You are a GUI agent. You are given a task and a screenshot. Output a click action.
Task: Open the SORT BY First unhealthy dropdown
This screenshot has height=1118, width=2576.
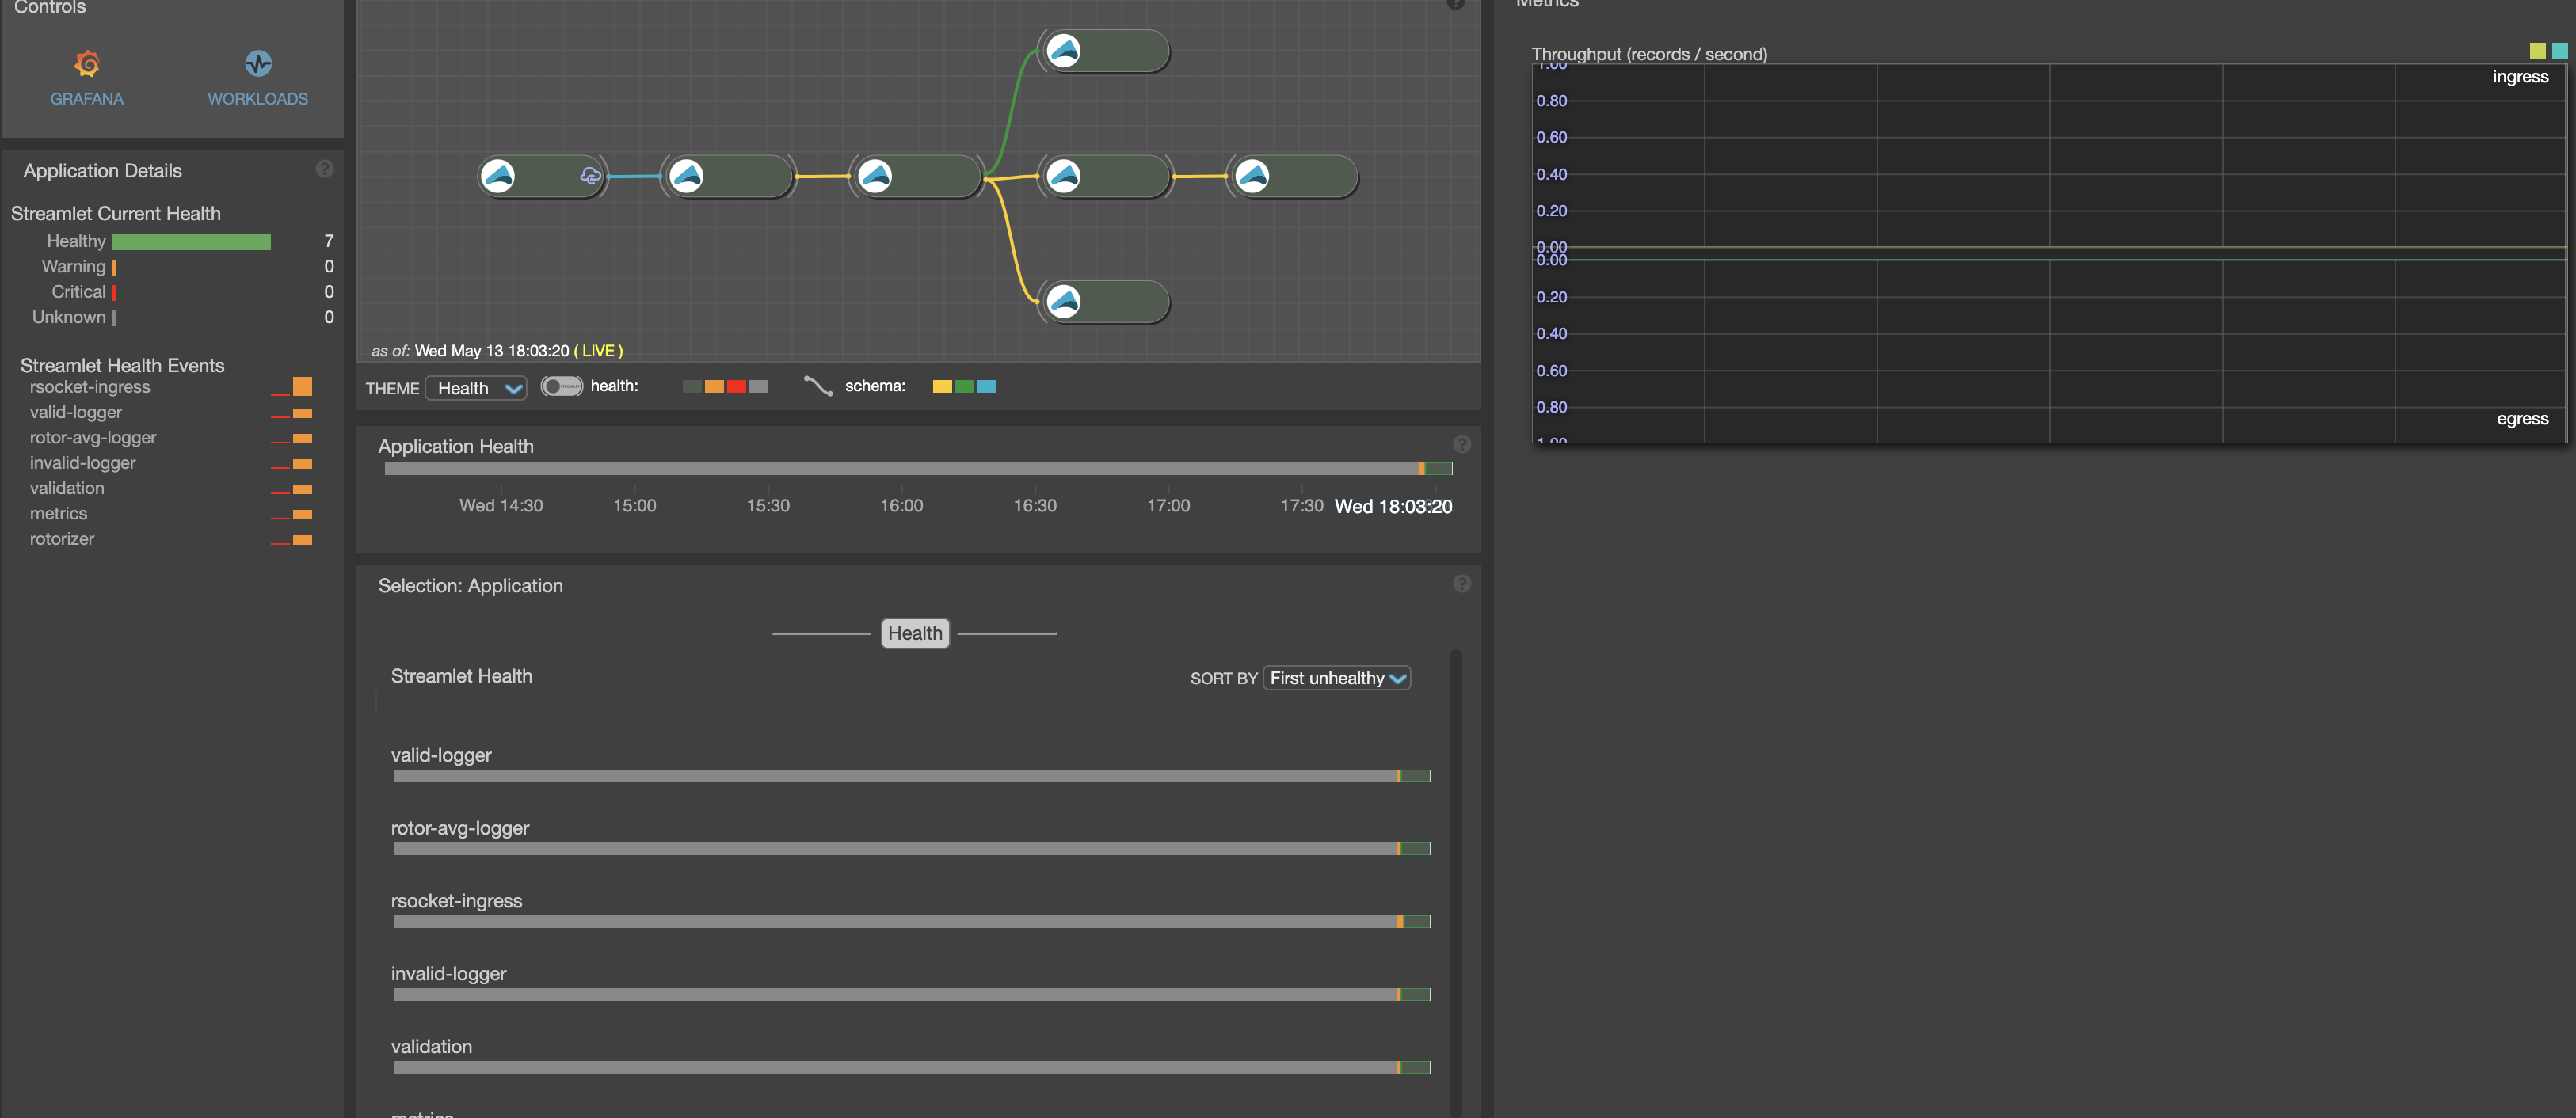coord(1337,678)
